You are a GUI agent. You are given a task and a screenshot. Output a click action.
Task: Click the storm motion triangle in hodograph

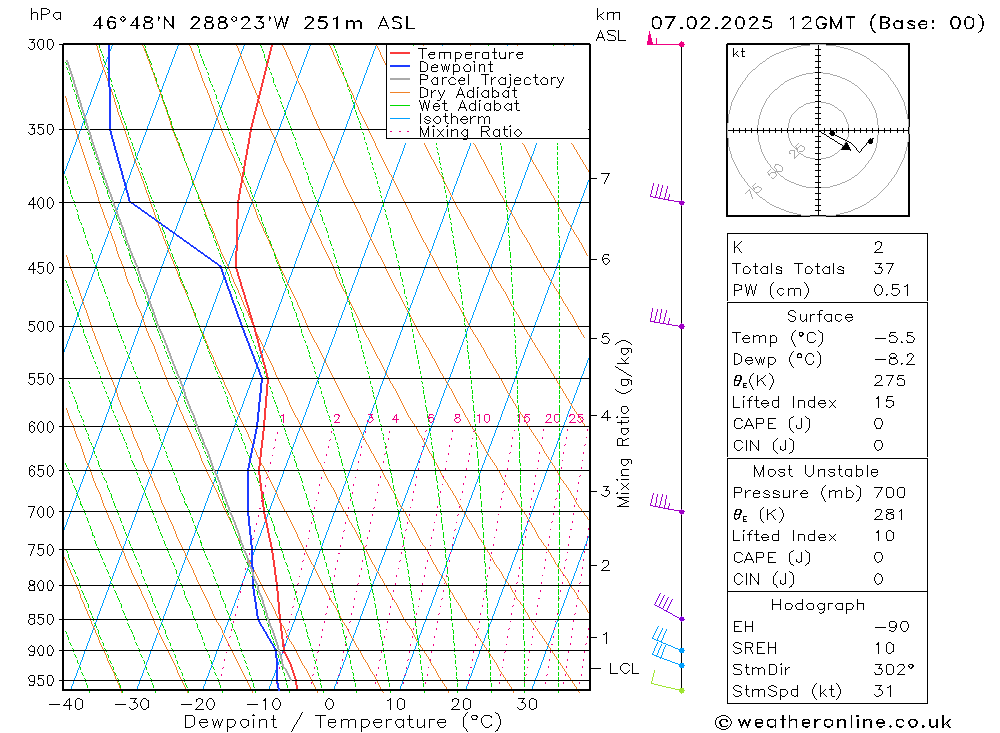(x=846, y=147)
